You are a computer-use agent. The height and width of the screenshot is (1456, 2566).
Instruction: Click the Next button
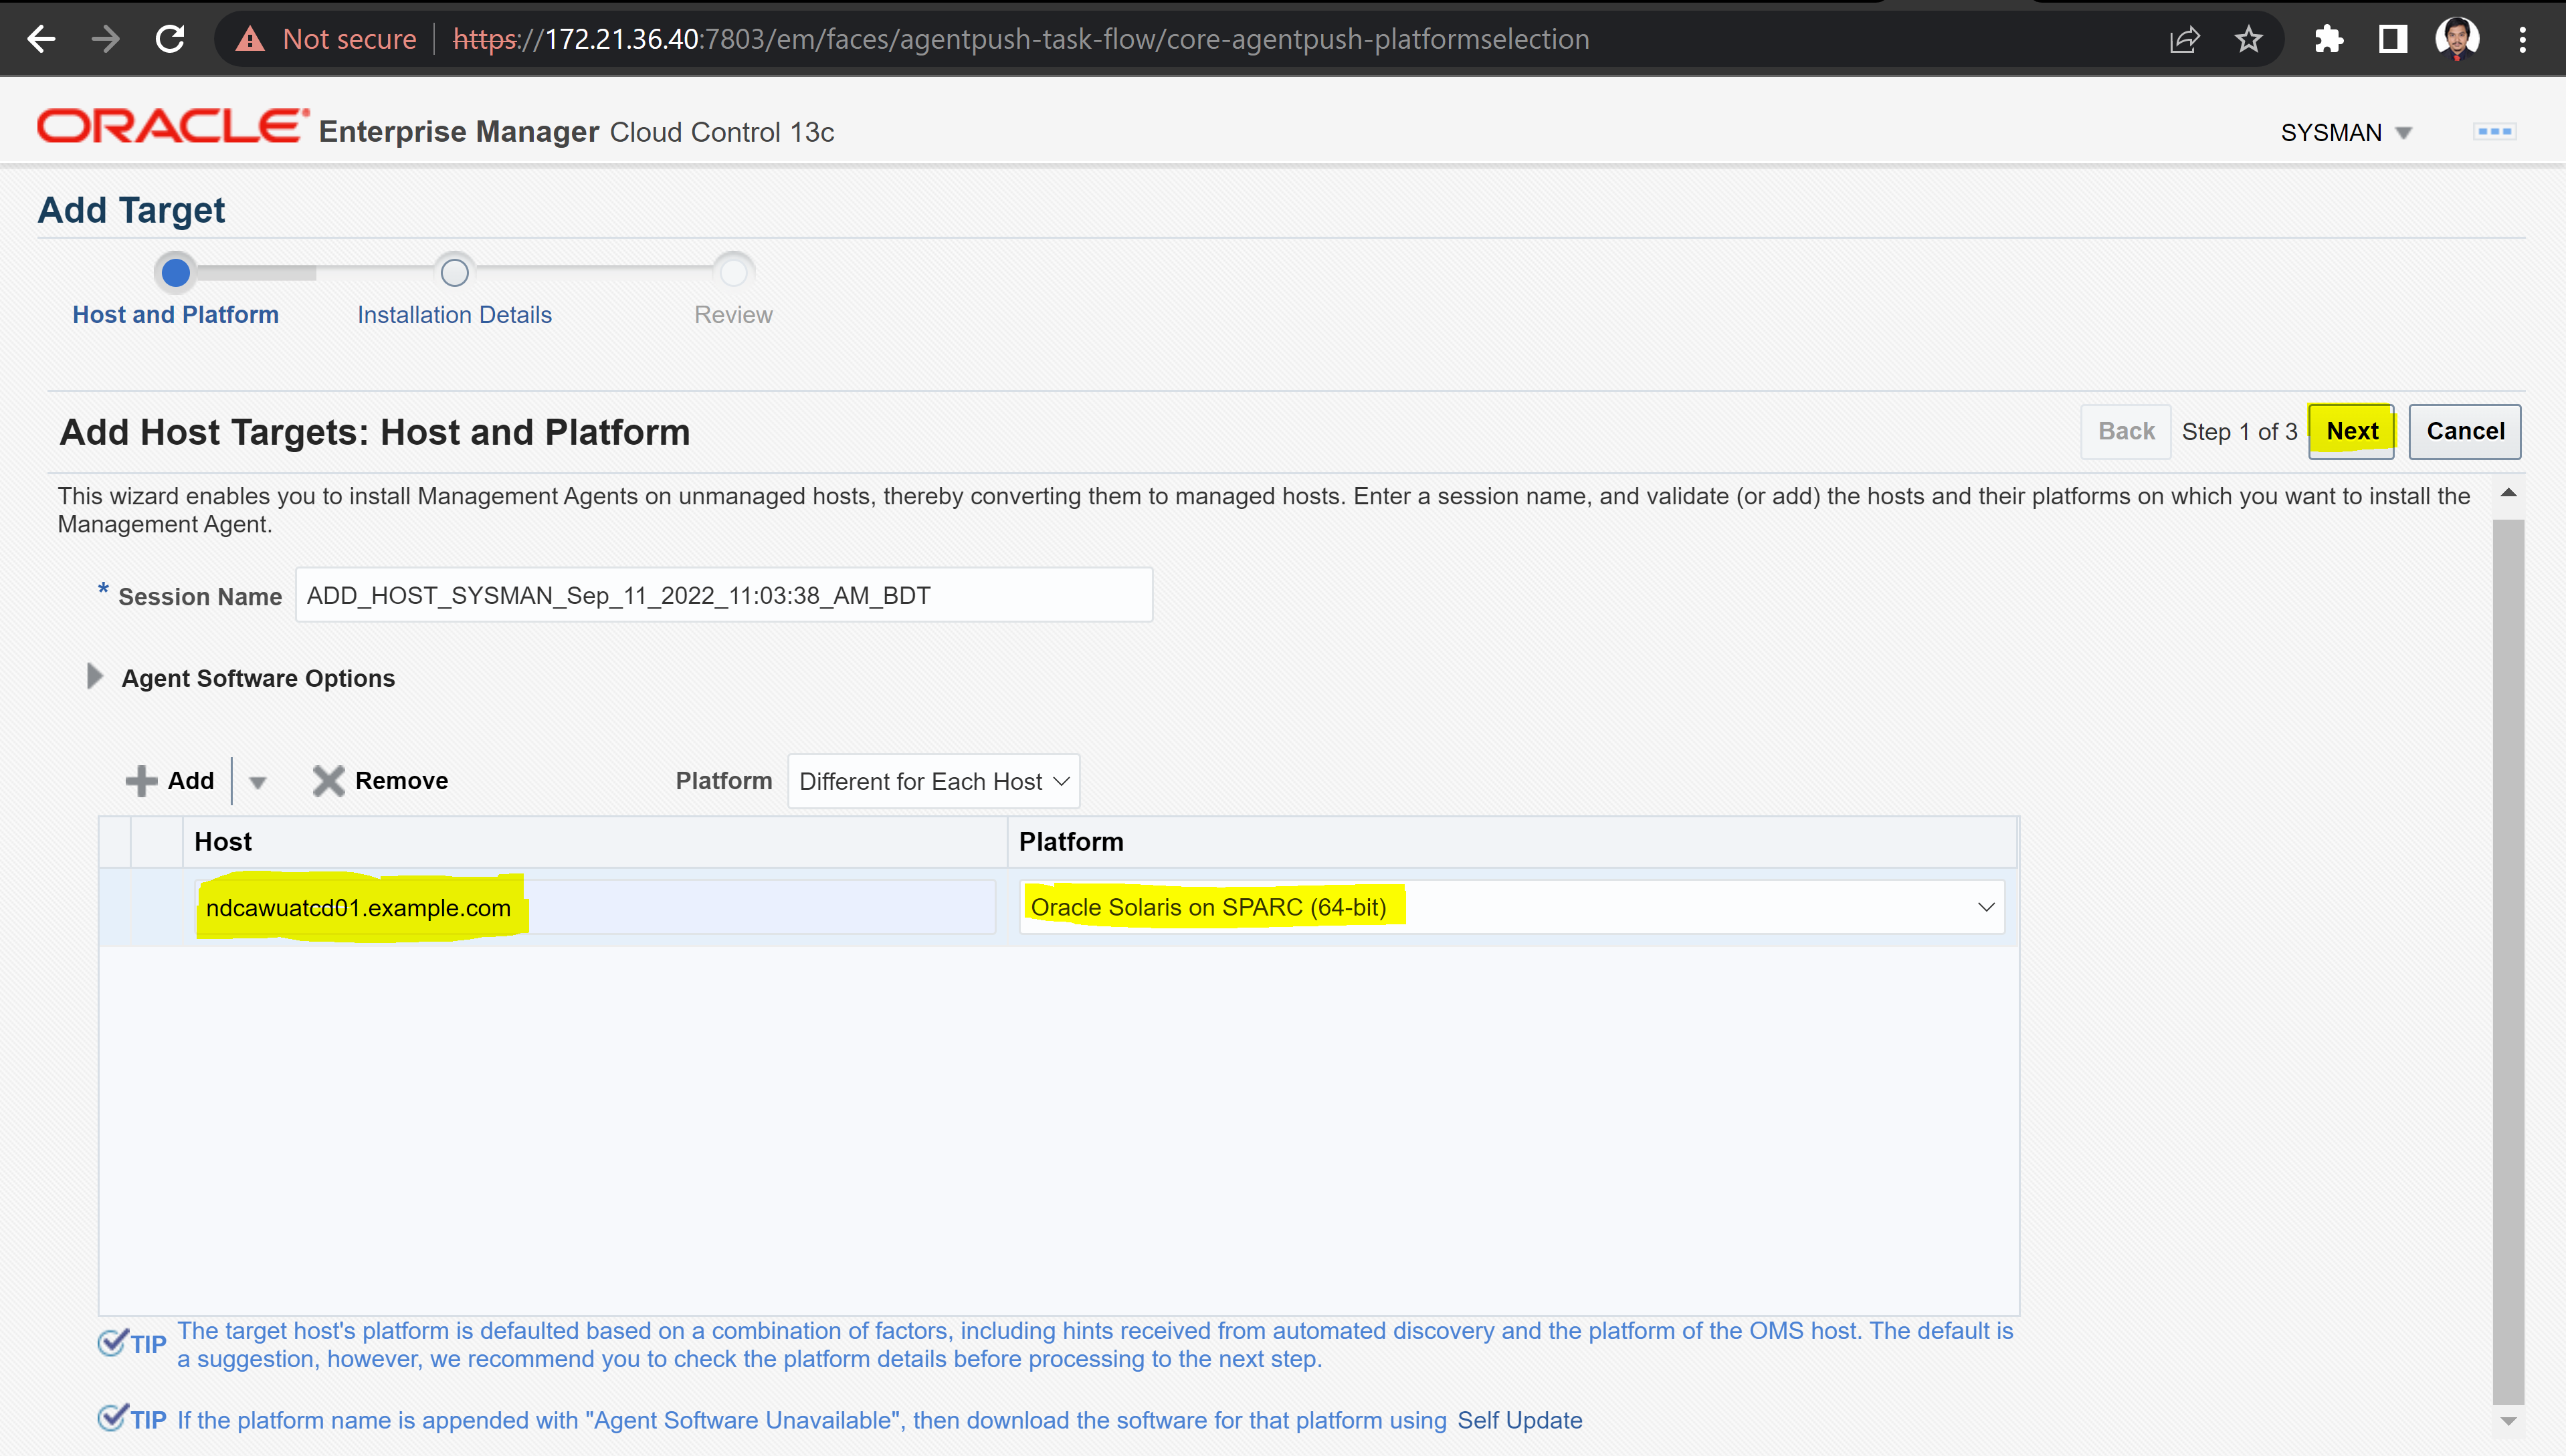point(2351,431)
